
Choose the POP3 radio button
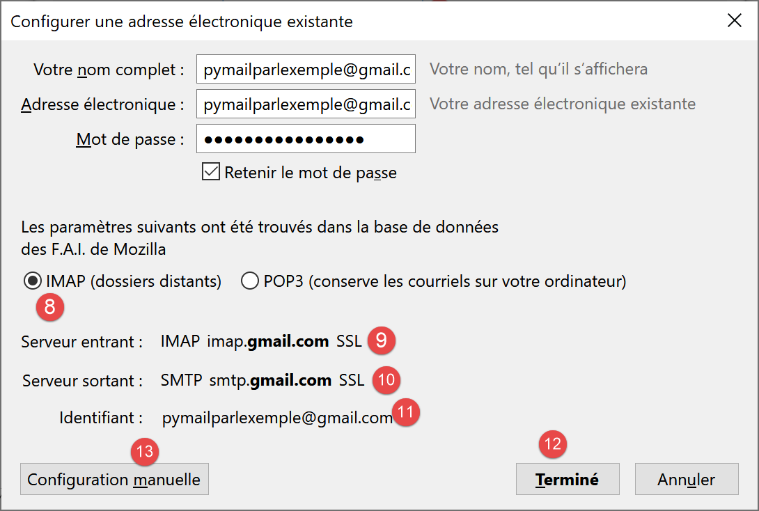[x=250, y=281]
